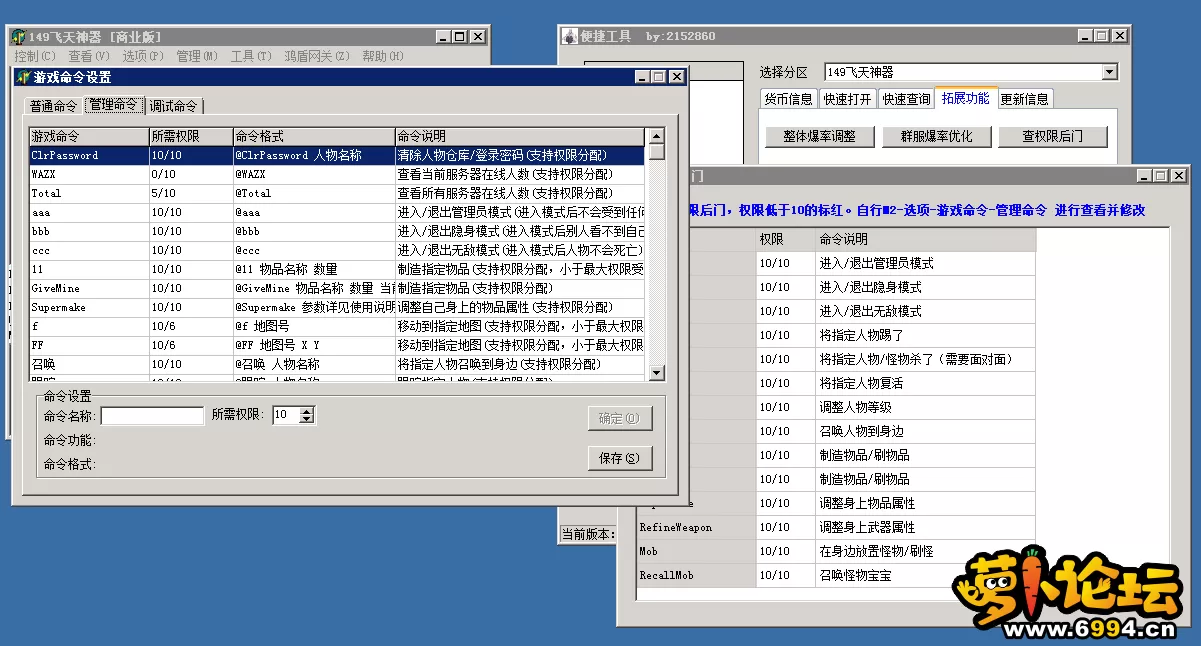Switch to the 调试命令 tab
Screen dimensions: 1201x646
[174, 106]
